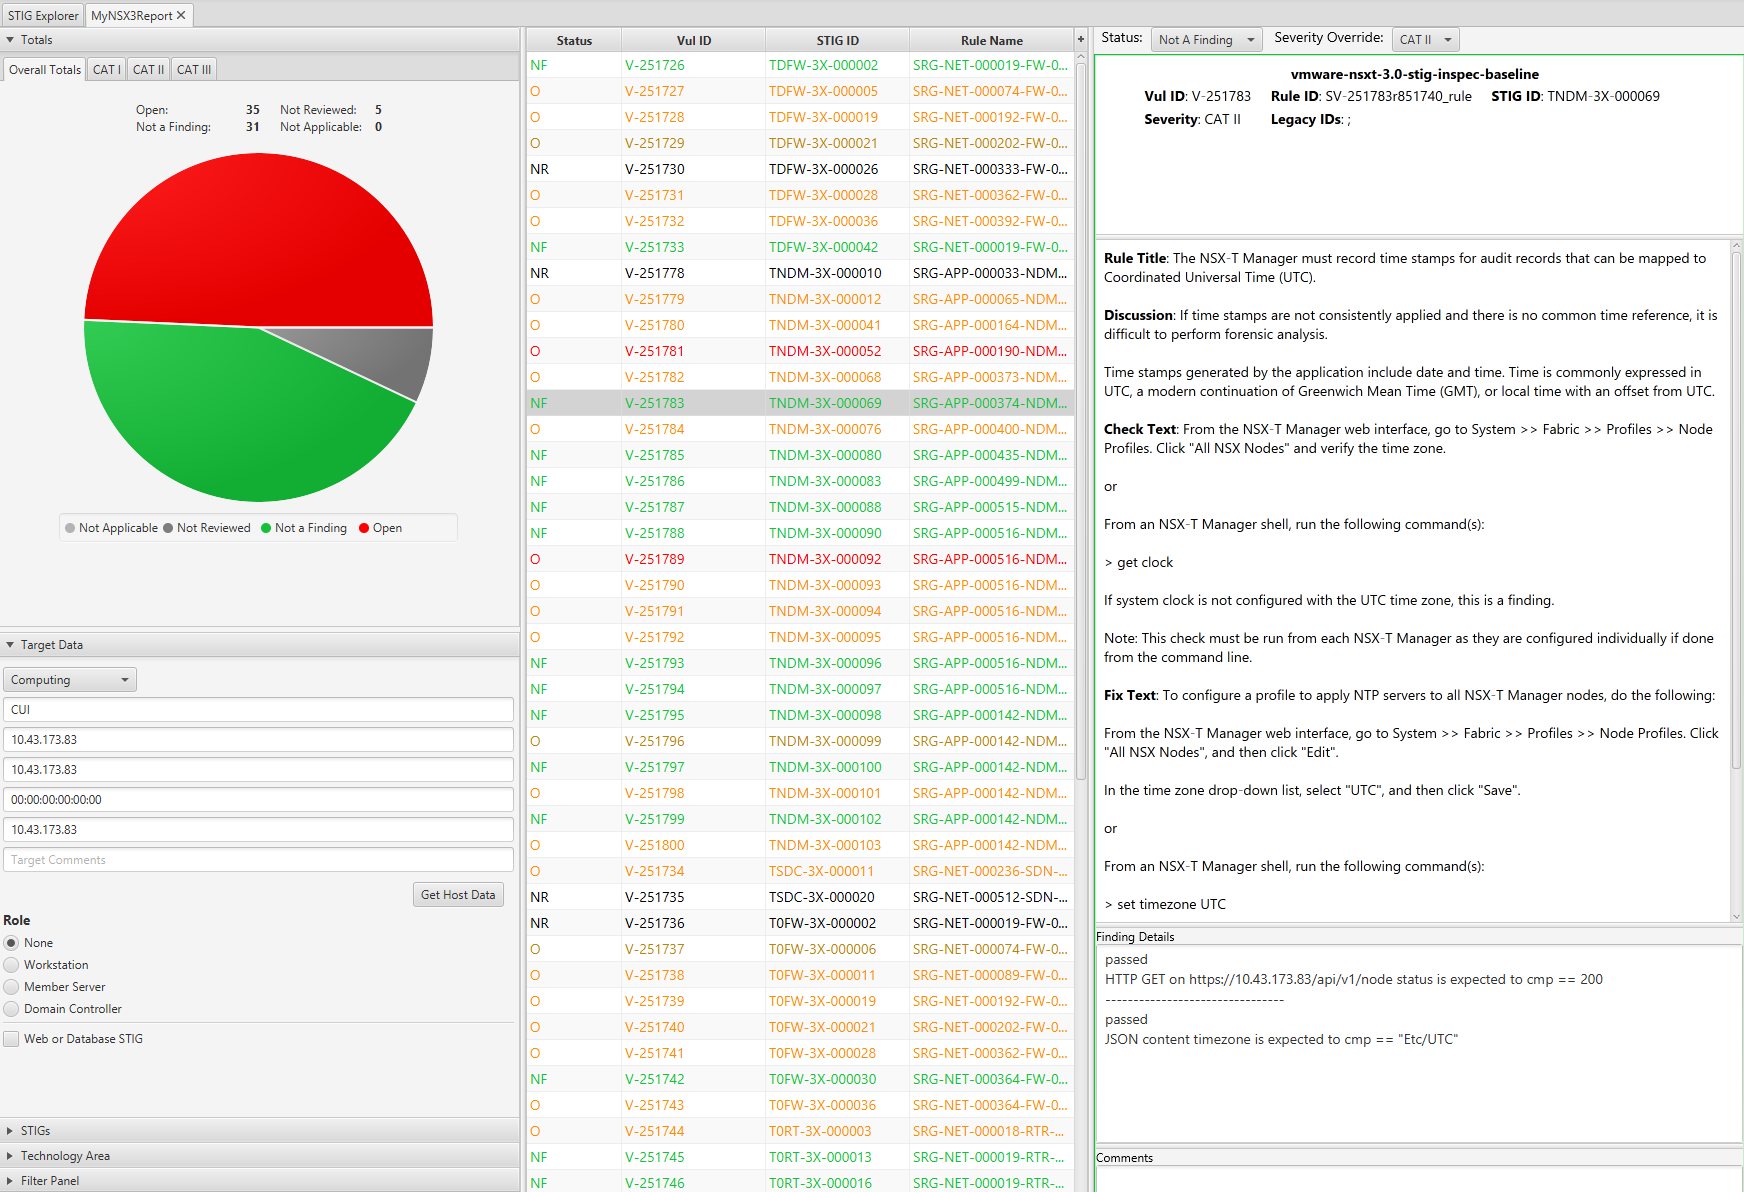Select row V-251742 T0FW-3X-000030
The image size is (1744, 1192).
pyautogui.click(x=800, y=1079)
